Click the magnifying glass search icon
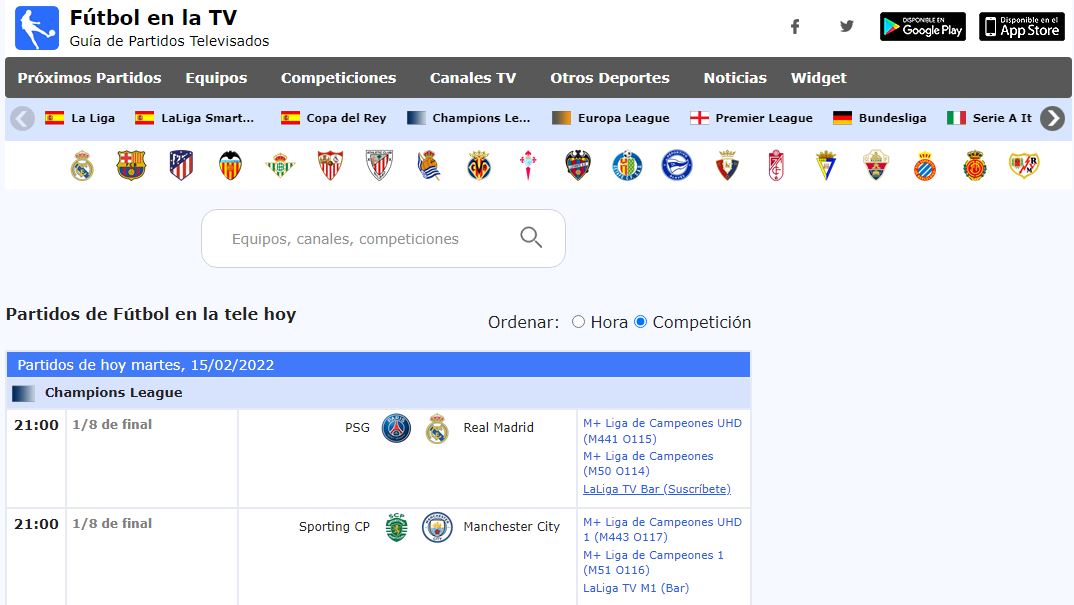This screenshot has width=1074, height=605. tap(531, 238)
